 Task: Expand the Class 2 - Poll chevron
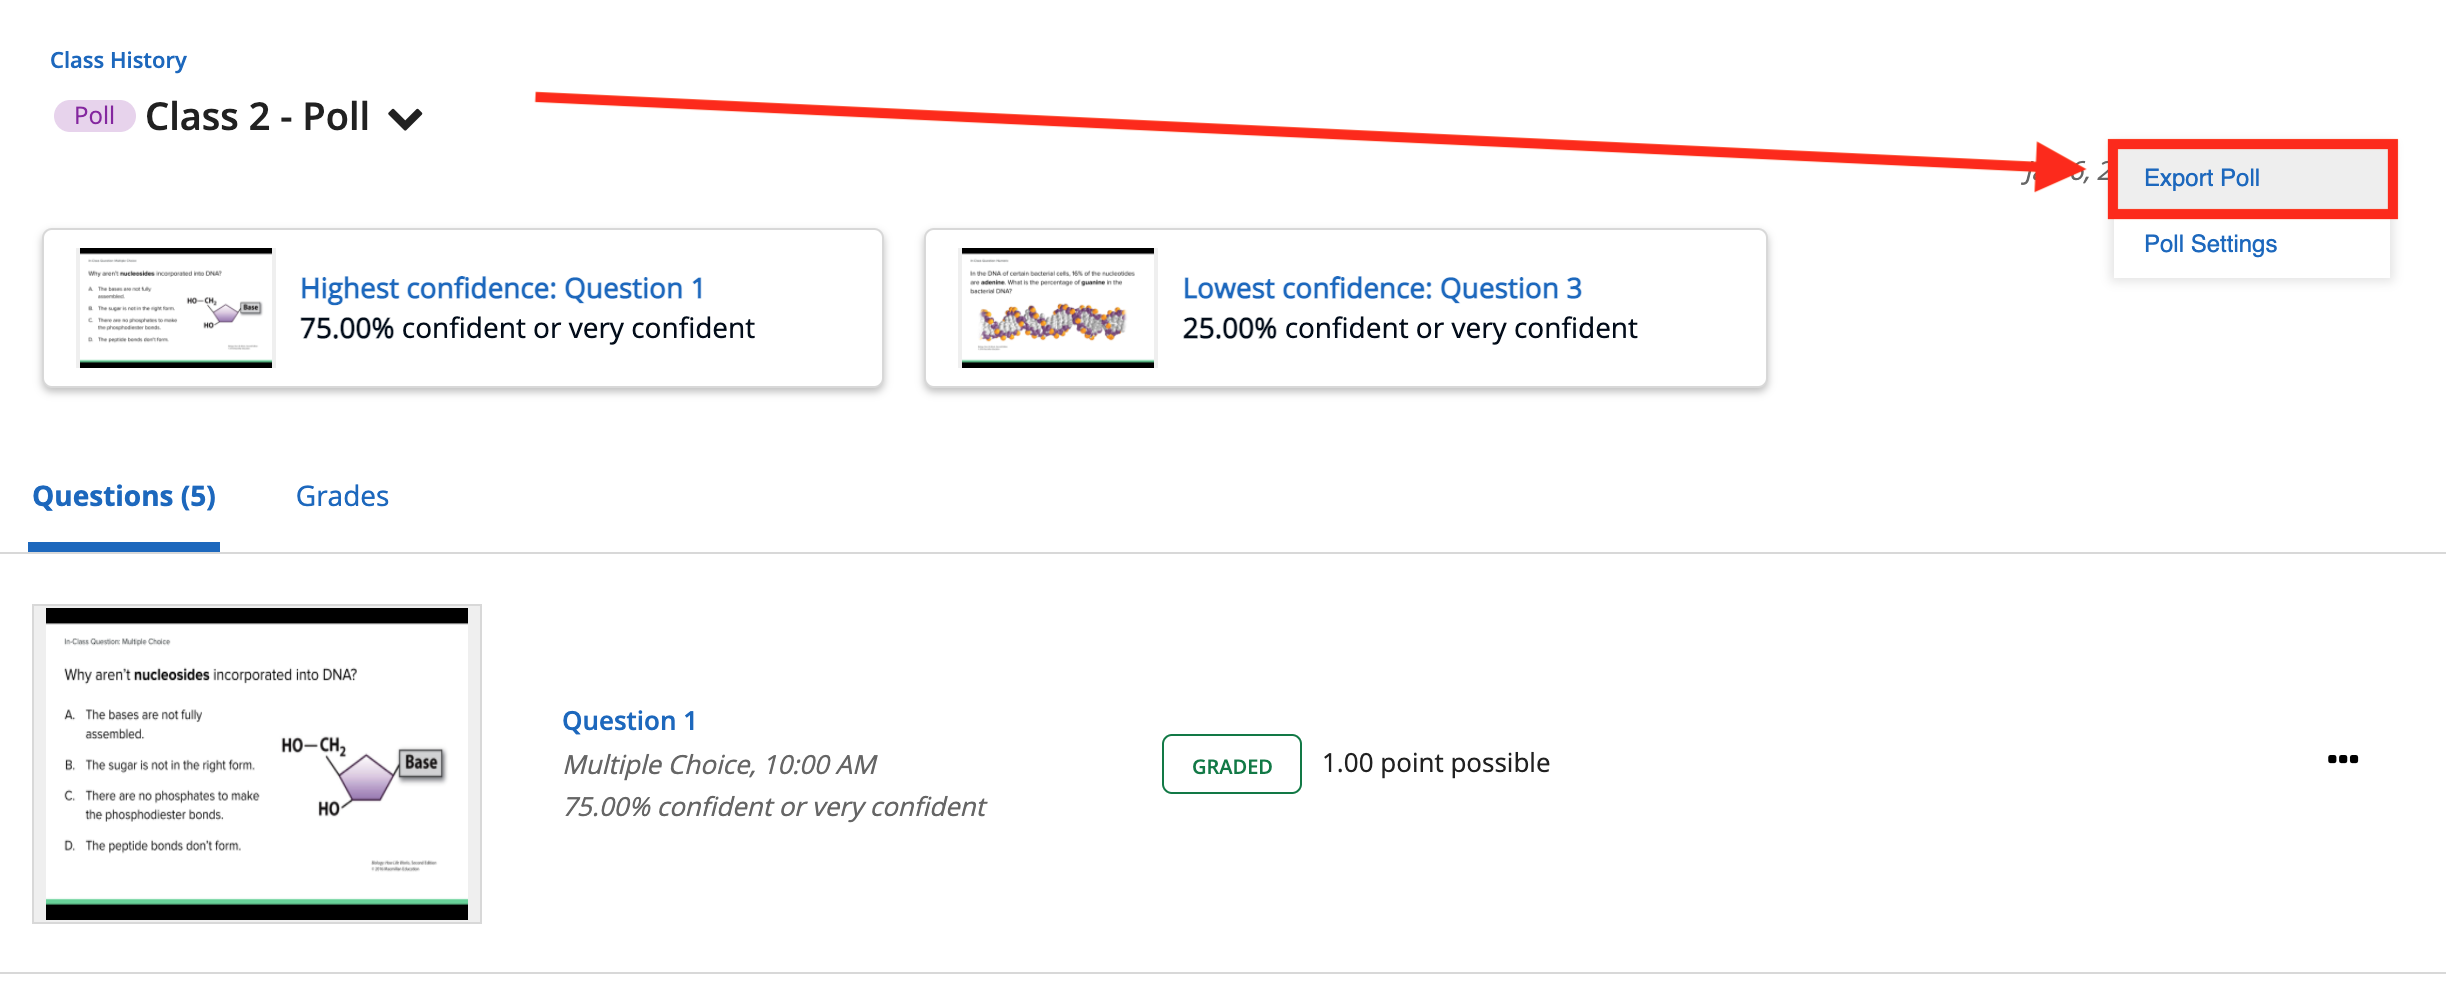(405, 119)
